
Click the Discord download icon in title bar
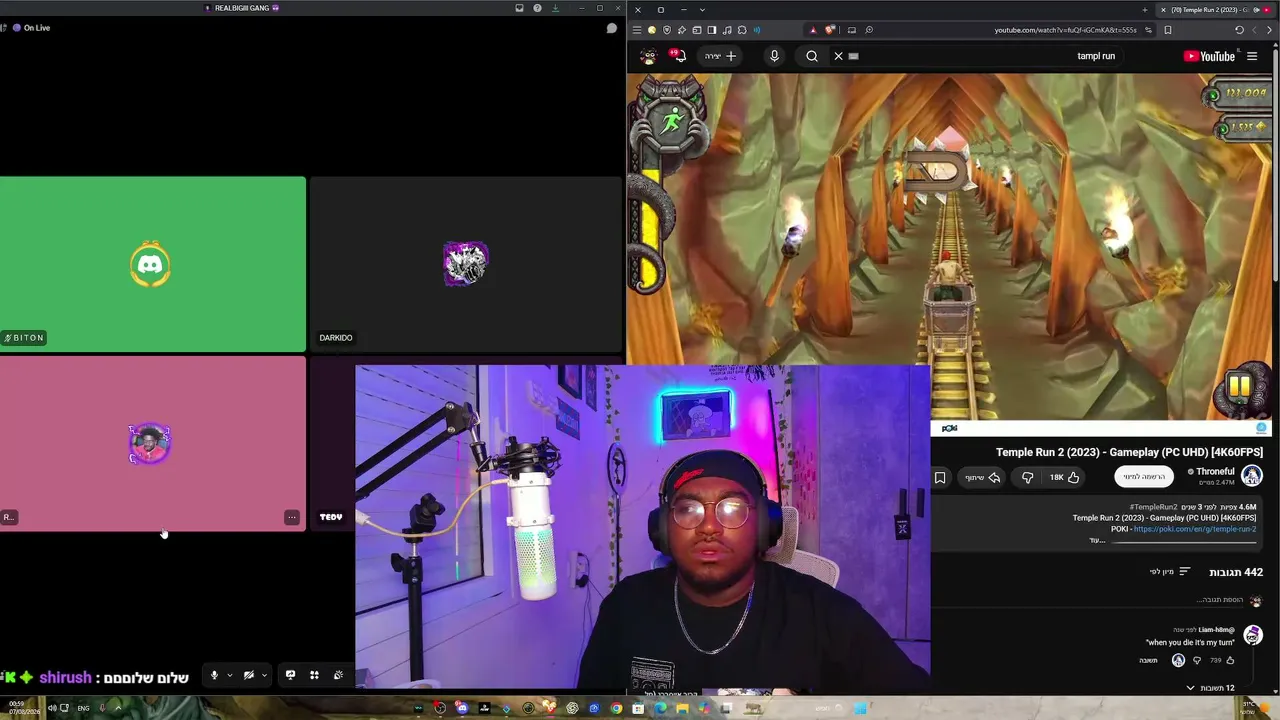[x=555, y=8]
